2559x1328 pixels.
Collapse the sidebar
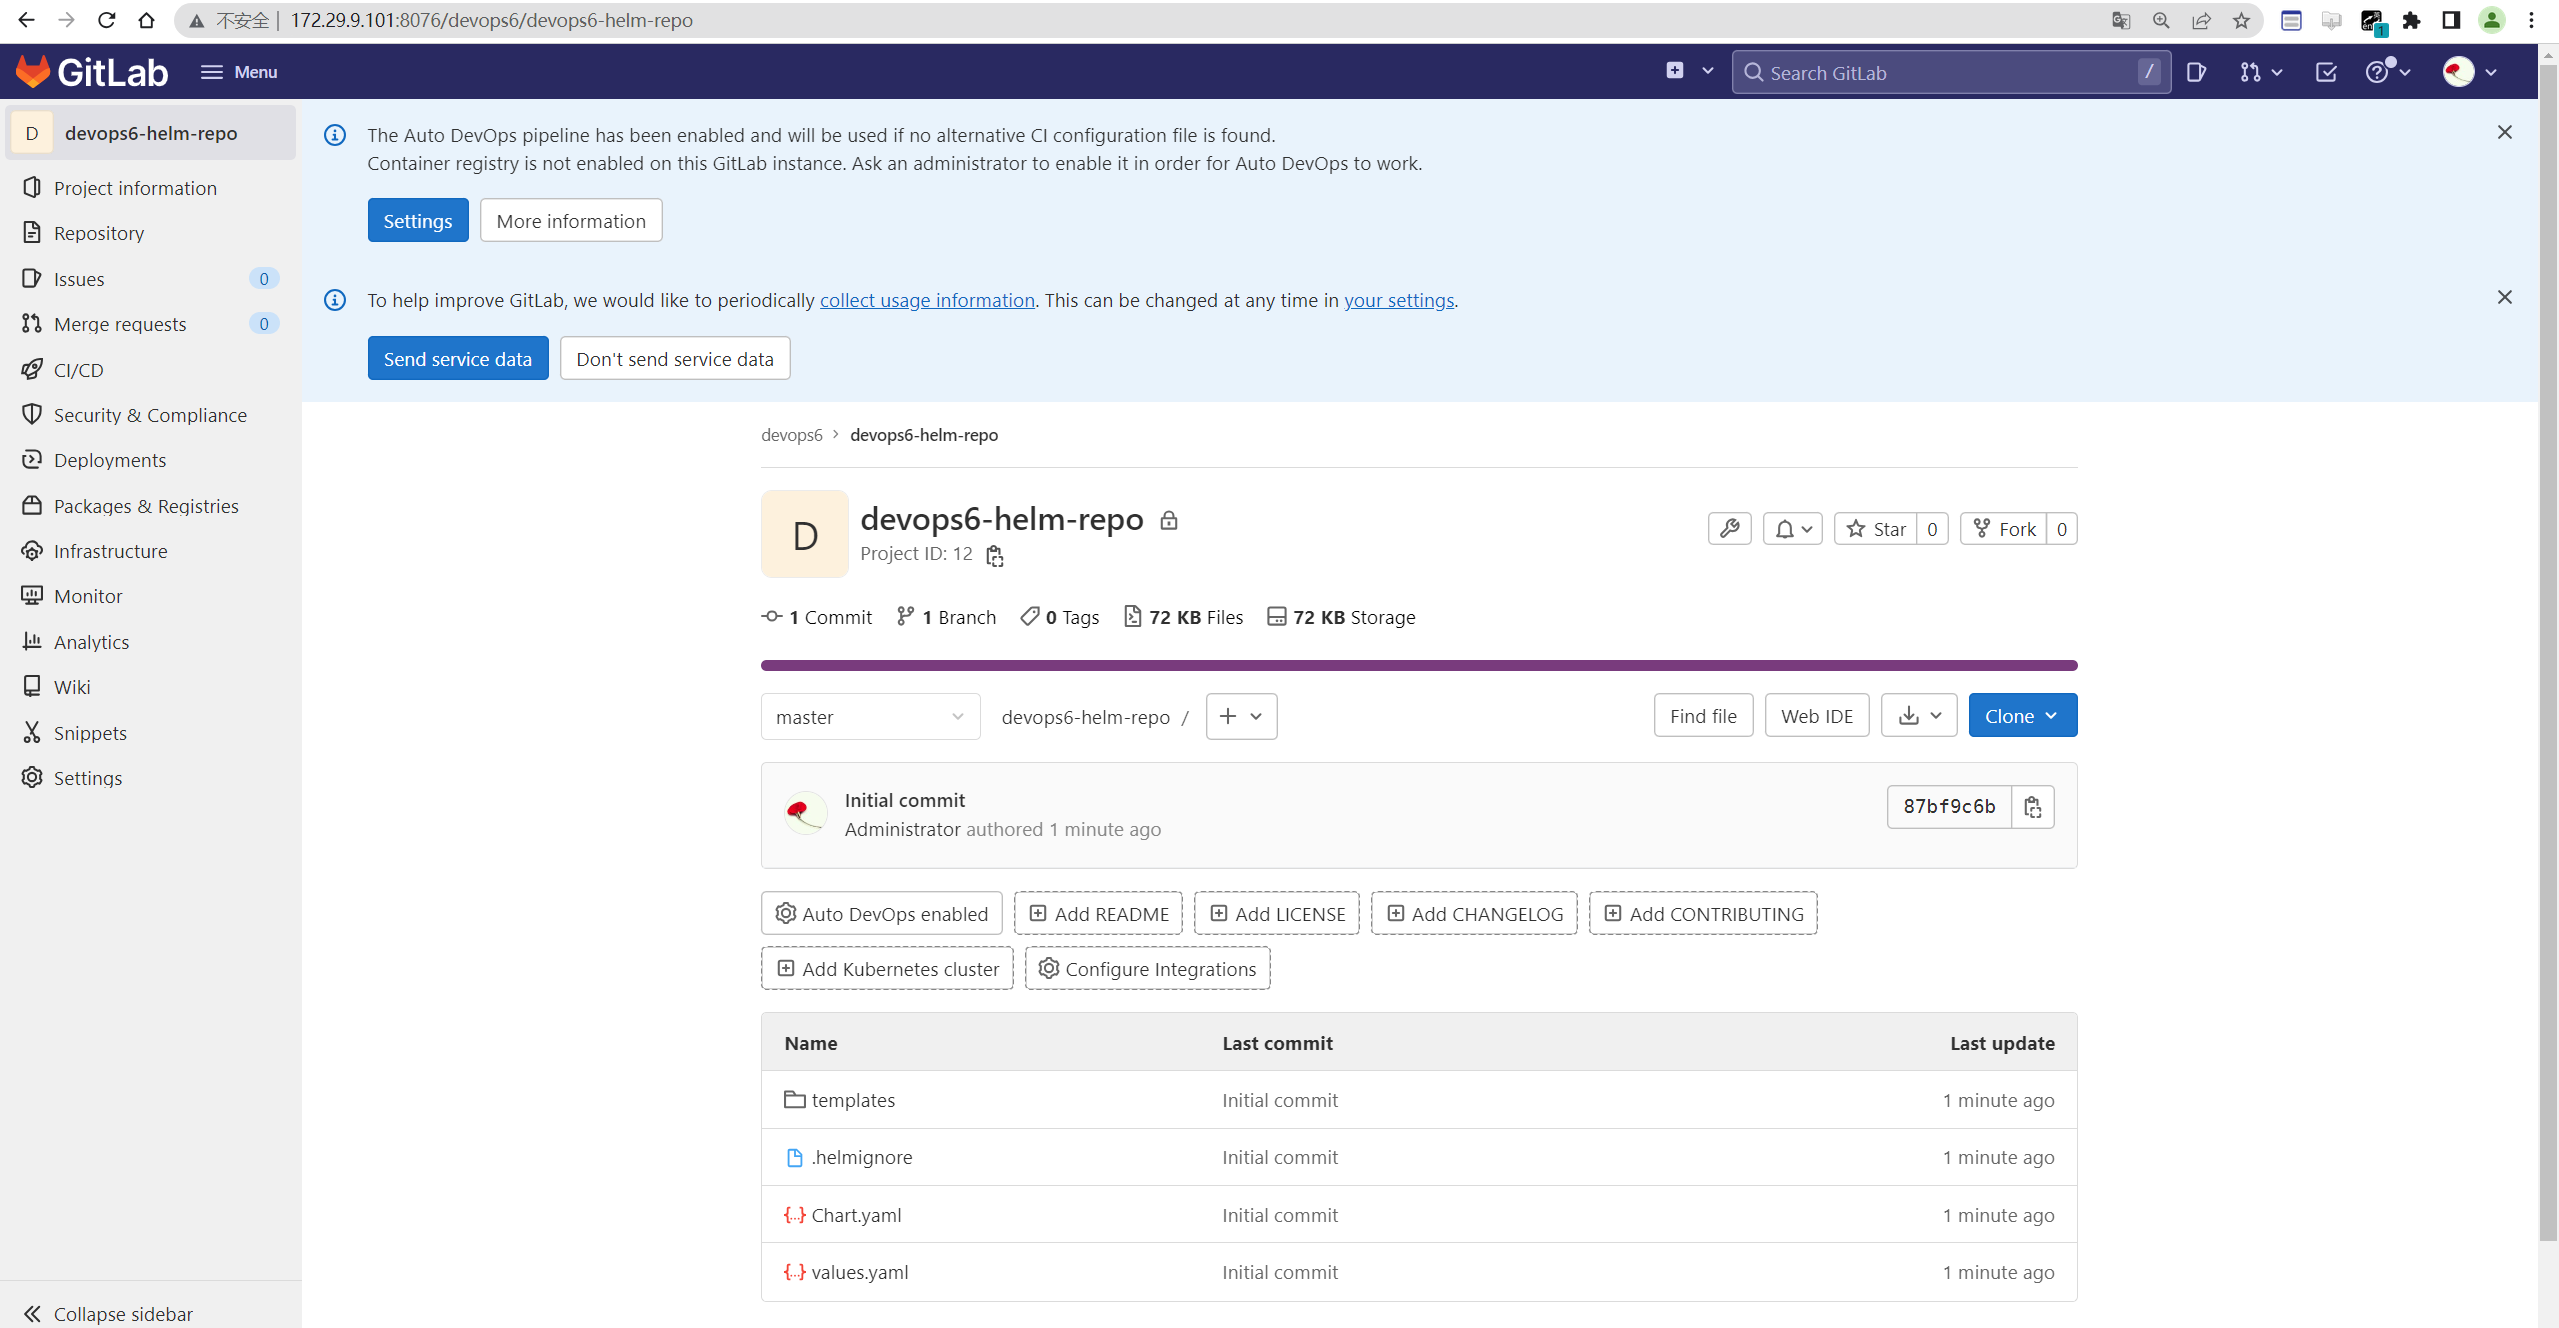pyautogui.click(x=108, y=1313)
